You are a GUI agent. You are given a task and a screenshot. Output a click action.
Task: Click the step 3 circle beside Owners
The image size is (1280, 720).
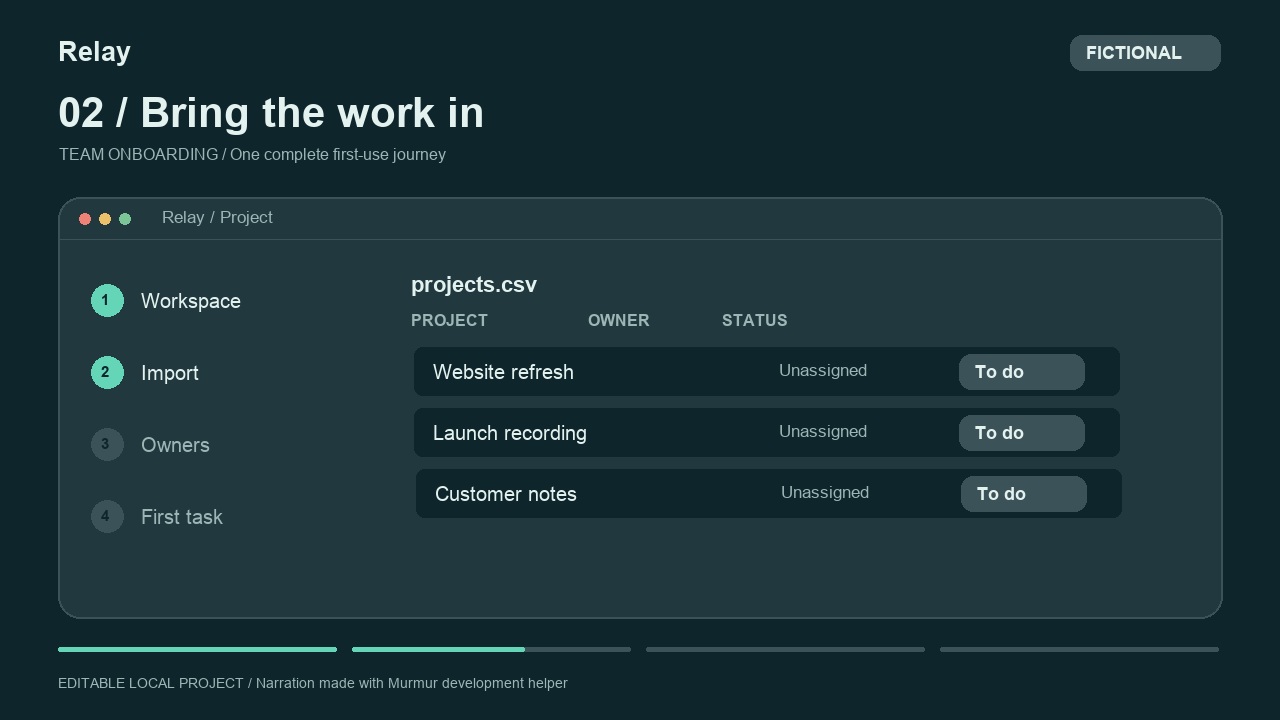107,444
